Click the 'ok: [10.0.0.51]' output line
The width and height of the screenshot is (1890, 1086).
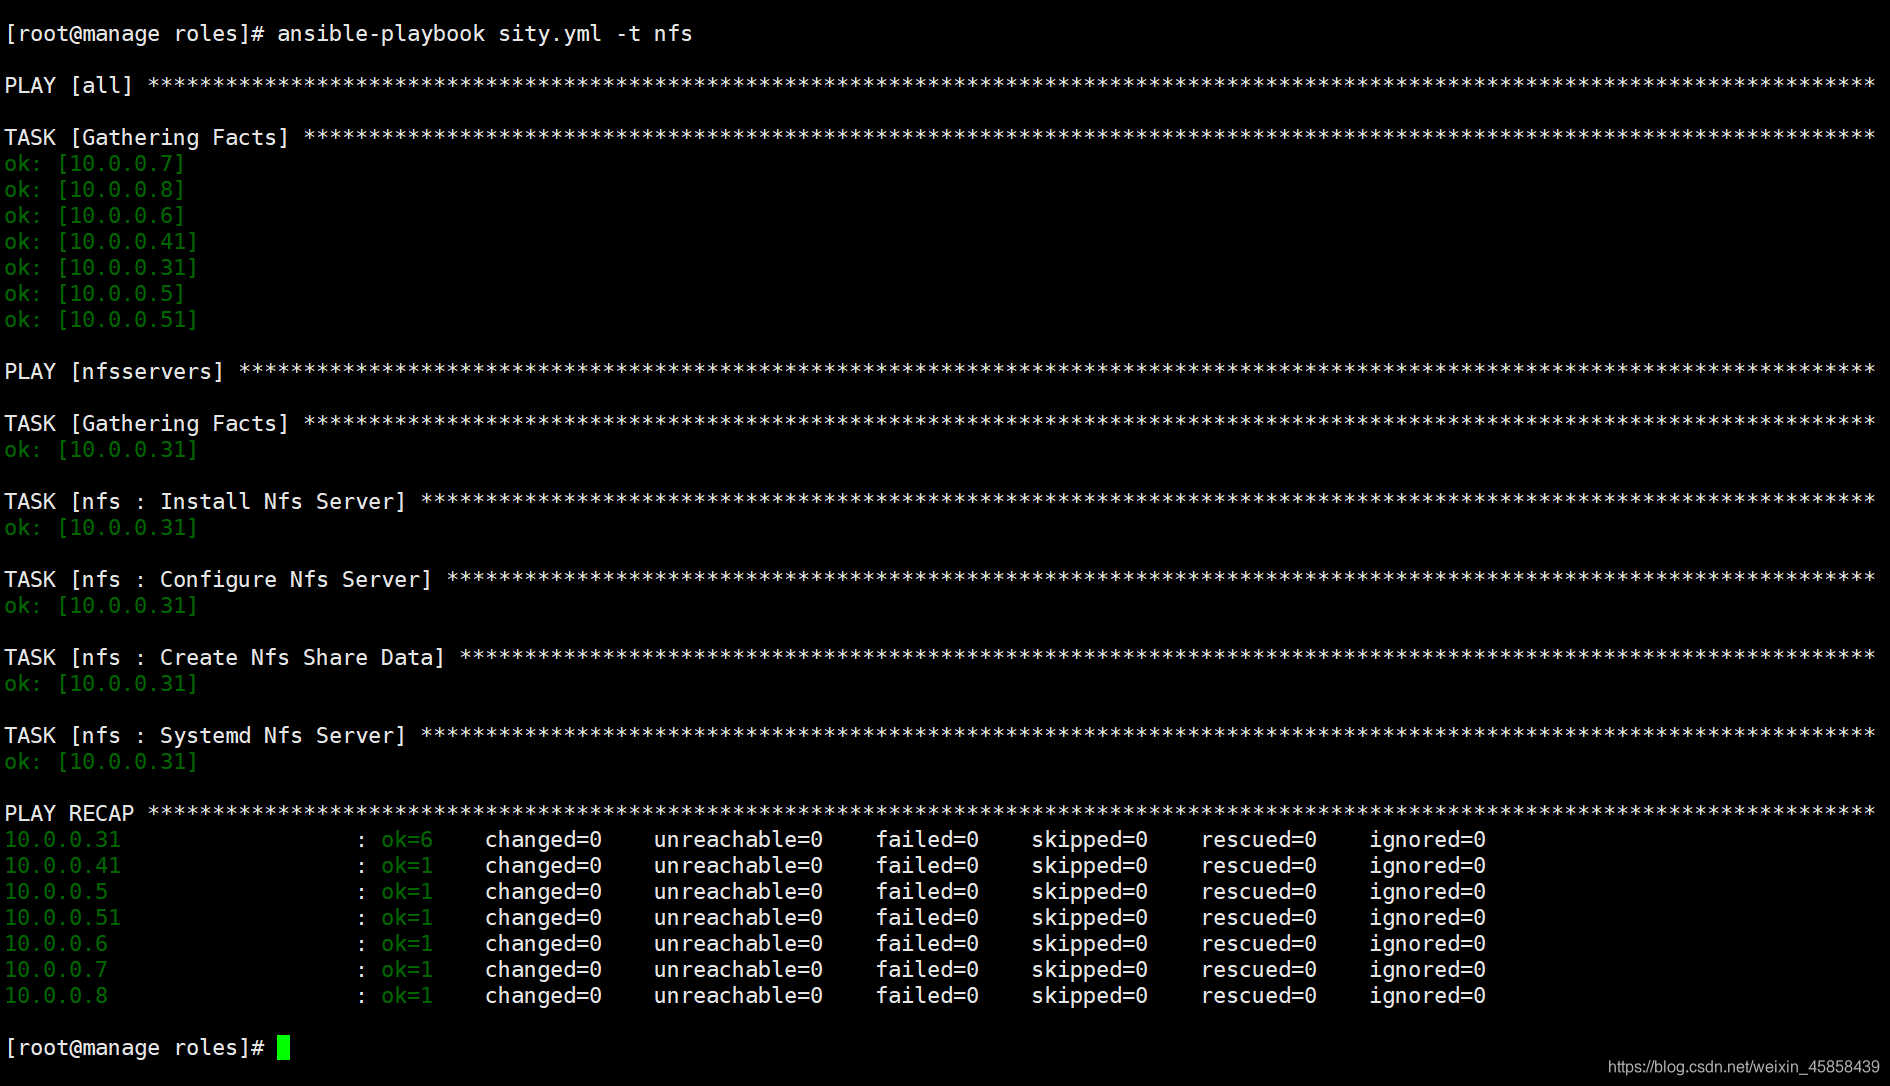101,320
